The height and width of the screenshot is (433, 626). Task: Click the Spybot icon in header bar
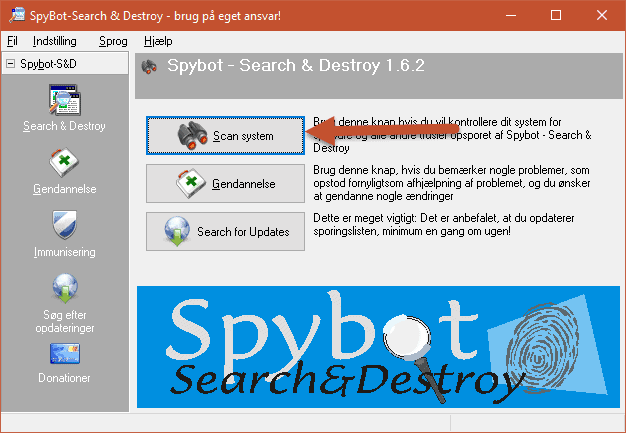point(149,67)
